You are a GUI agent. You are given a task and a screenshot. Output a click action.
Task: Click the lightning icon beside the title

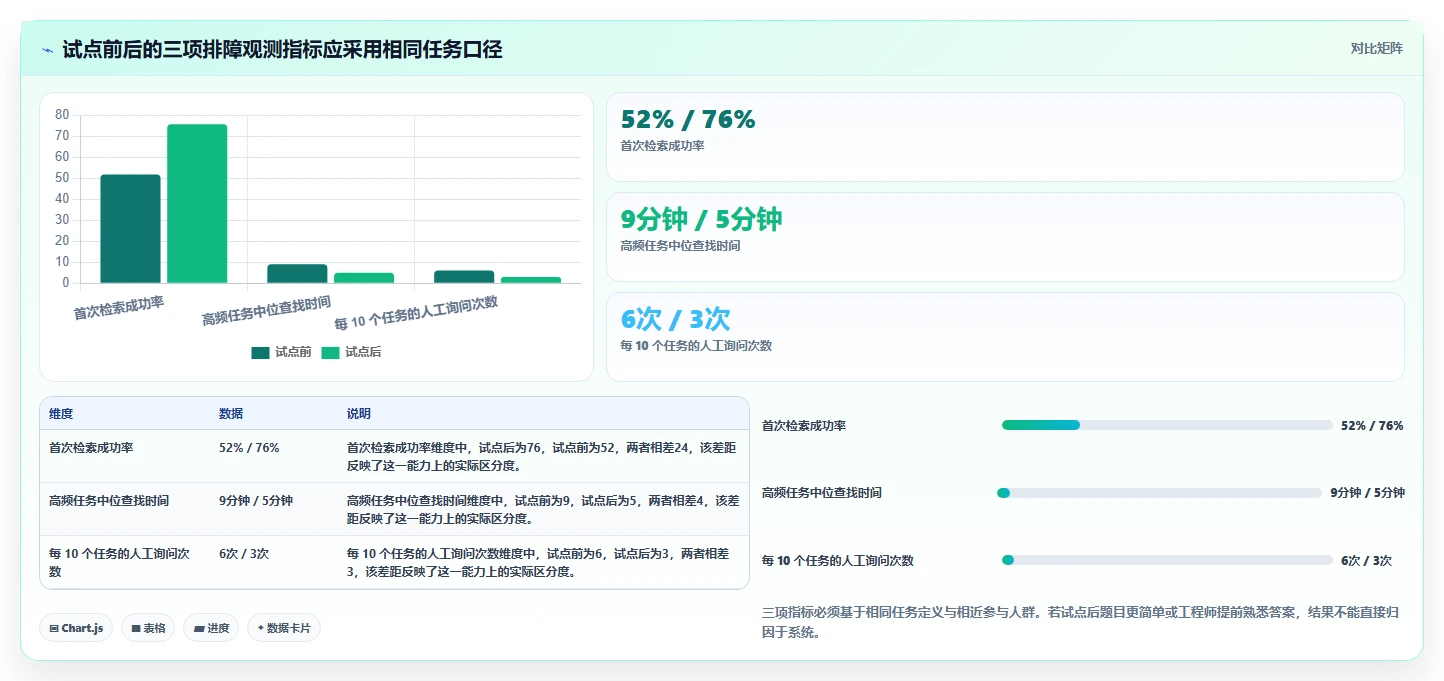48,50
